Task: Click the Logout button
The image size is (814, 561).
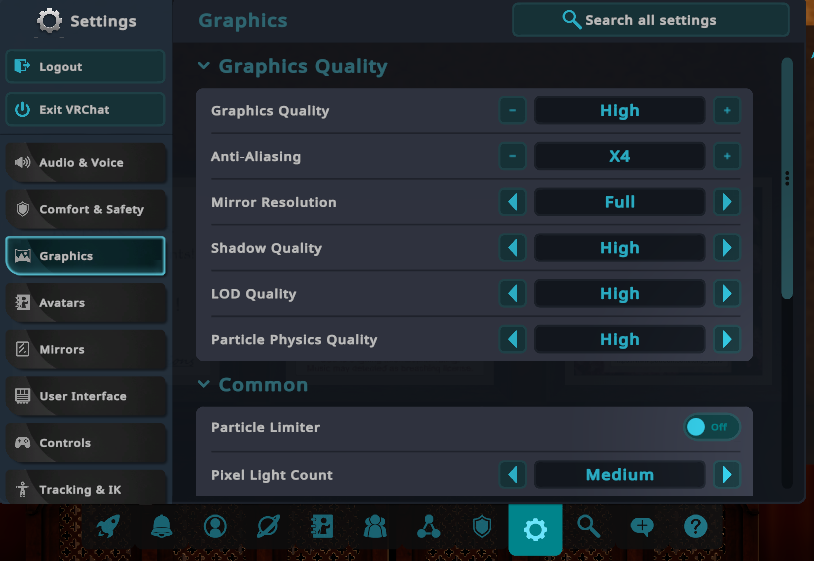Action: (x=86, y=66)
